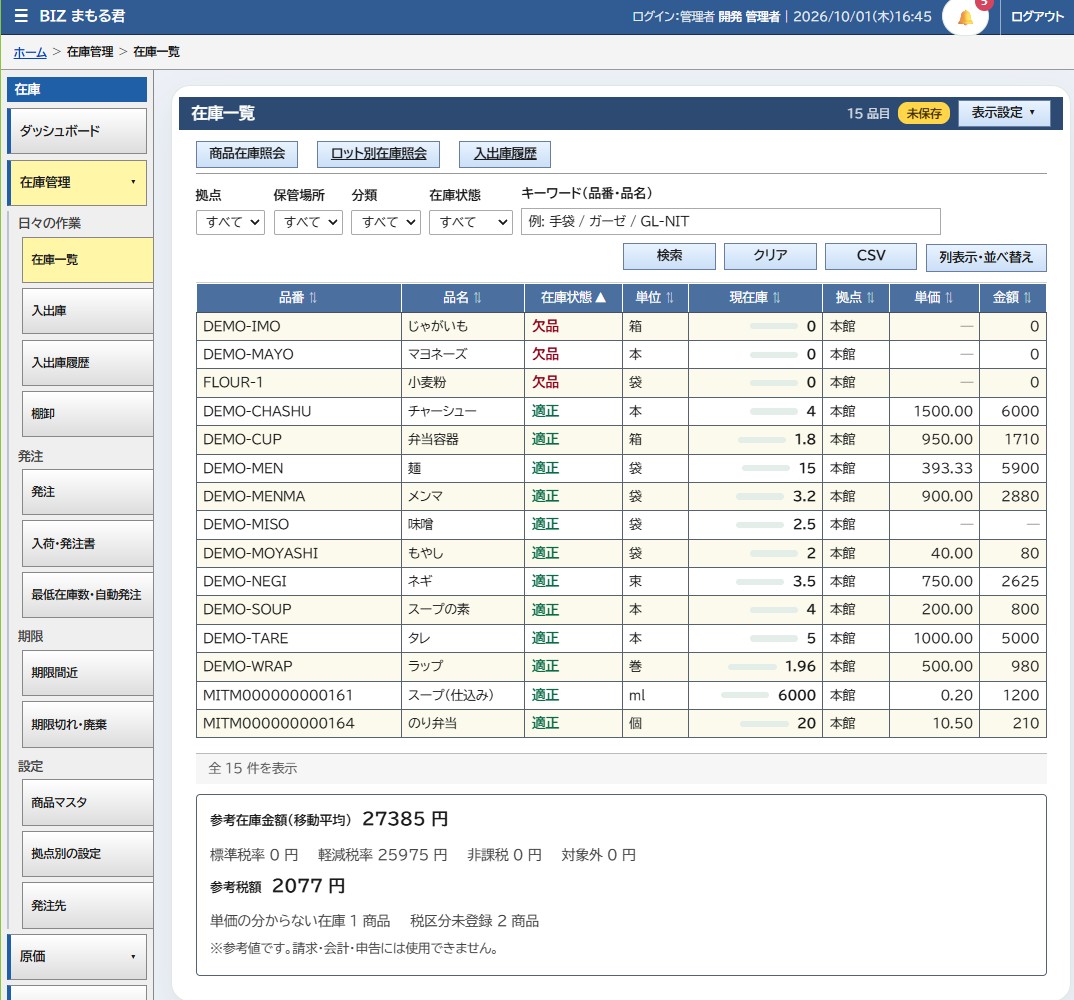This screenshot has width=1074, height=1000.
Task: Open ロット別在庫照会 view
Action: [x=378, y=154]
